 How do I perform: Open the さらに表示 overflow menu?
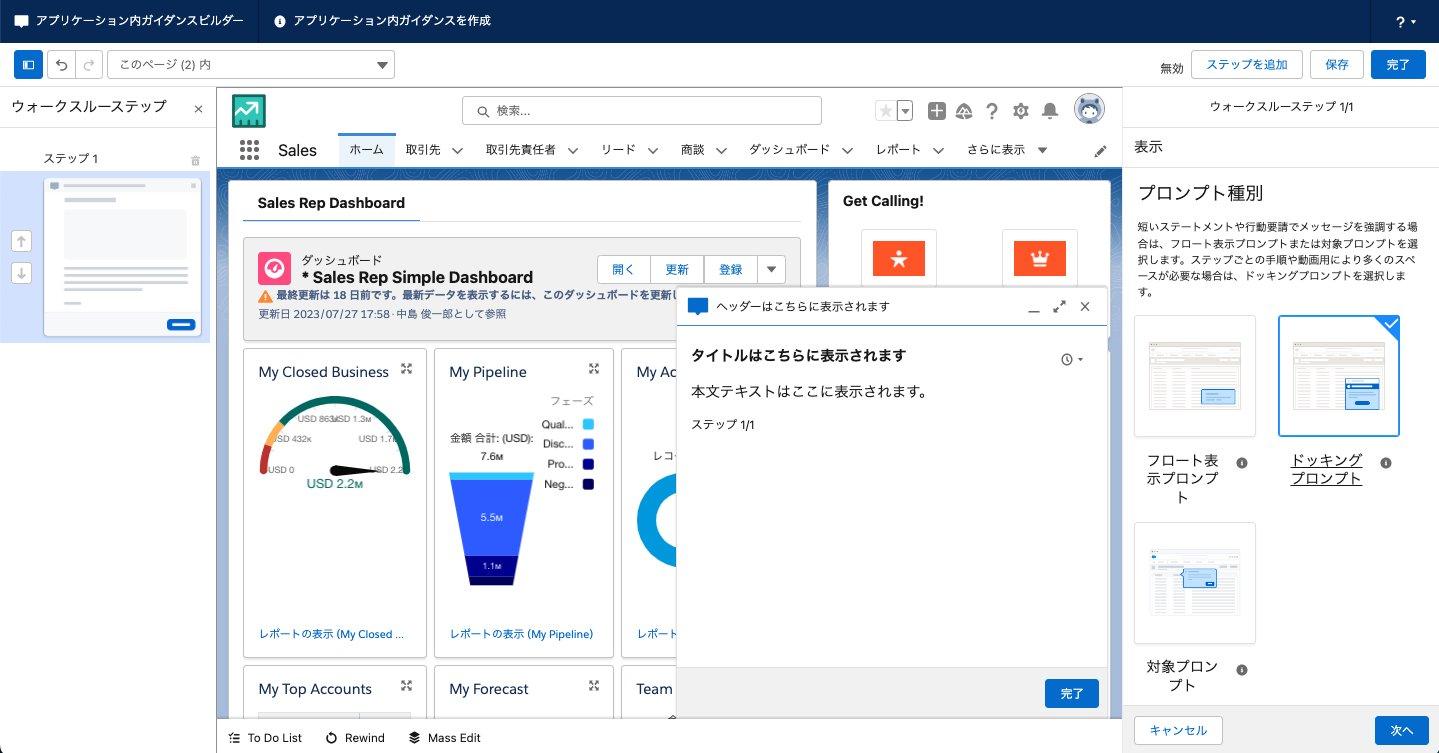(1007, 149)
